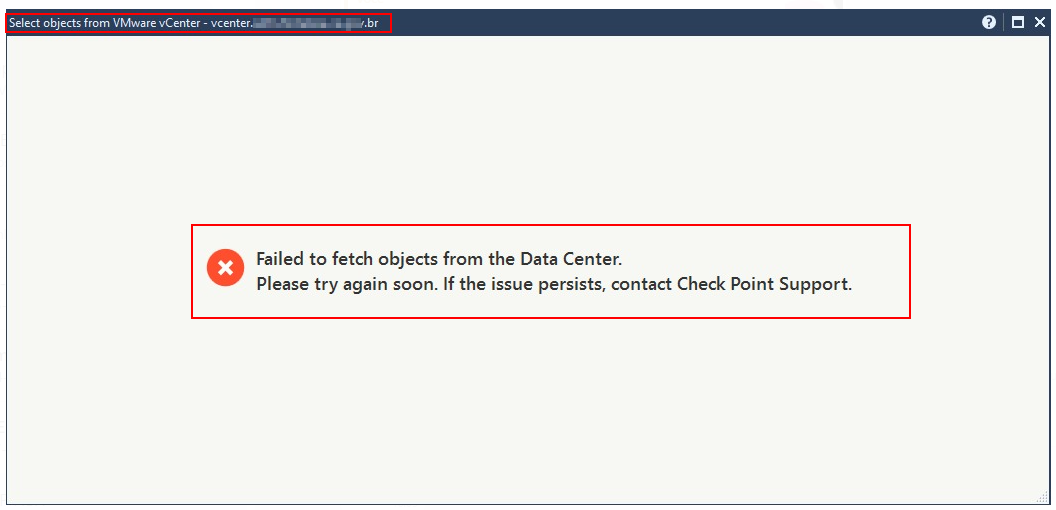Screen dimensions: 1056x510
Task: Open help with the question mark icon
Action: click(x=989, y=22)
